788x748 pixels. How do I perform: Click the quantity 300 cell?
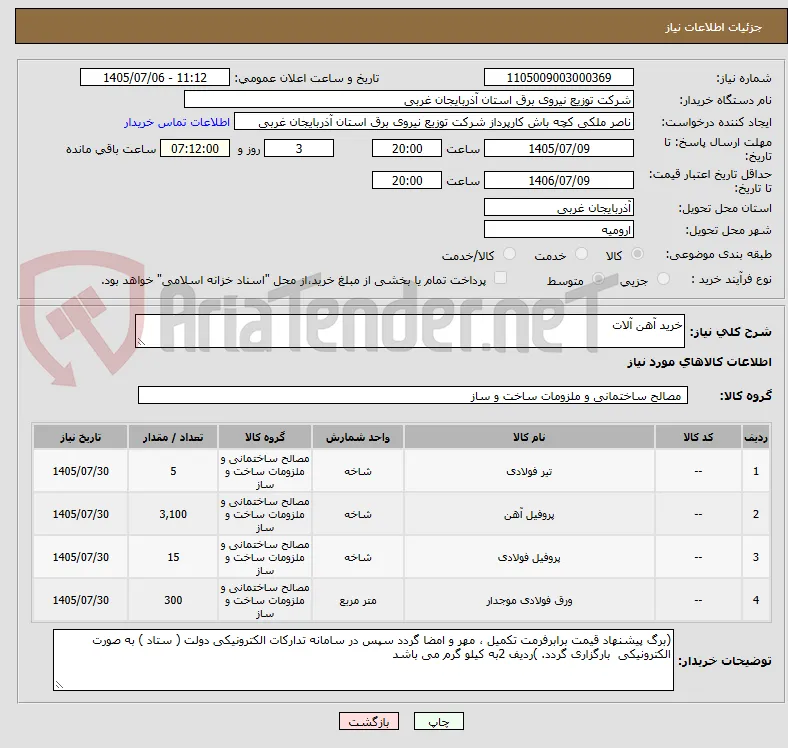click(x=173, y=600)
